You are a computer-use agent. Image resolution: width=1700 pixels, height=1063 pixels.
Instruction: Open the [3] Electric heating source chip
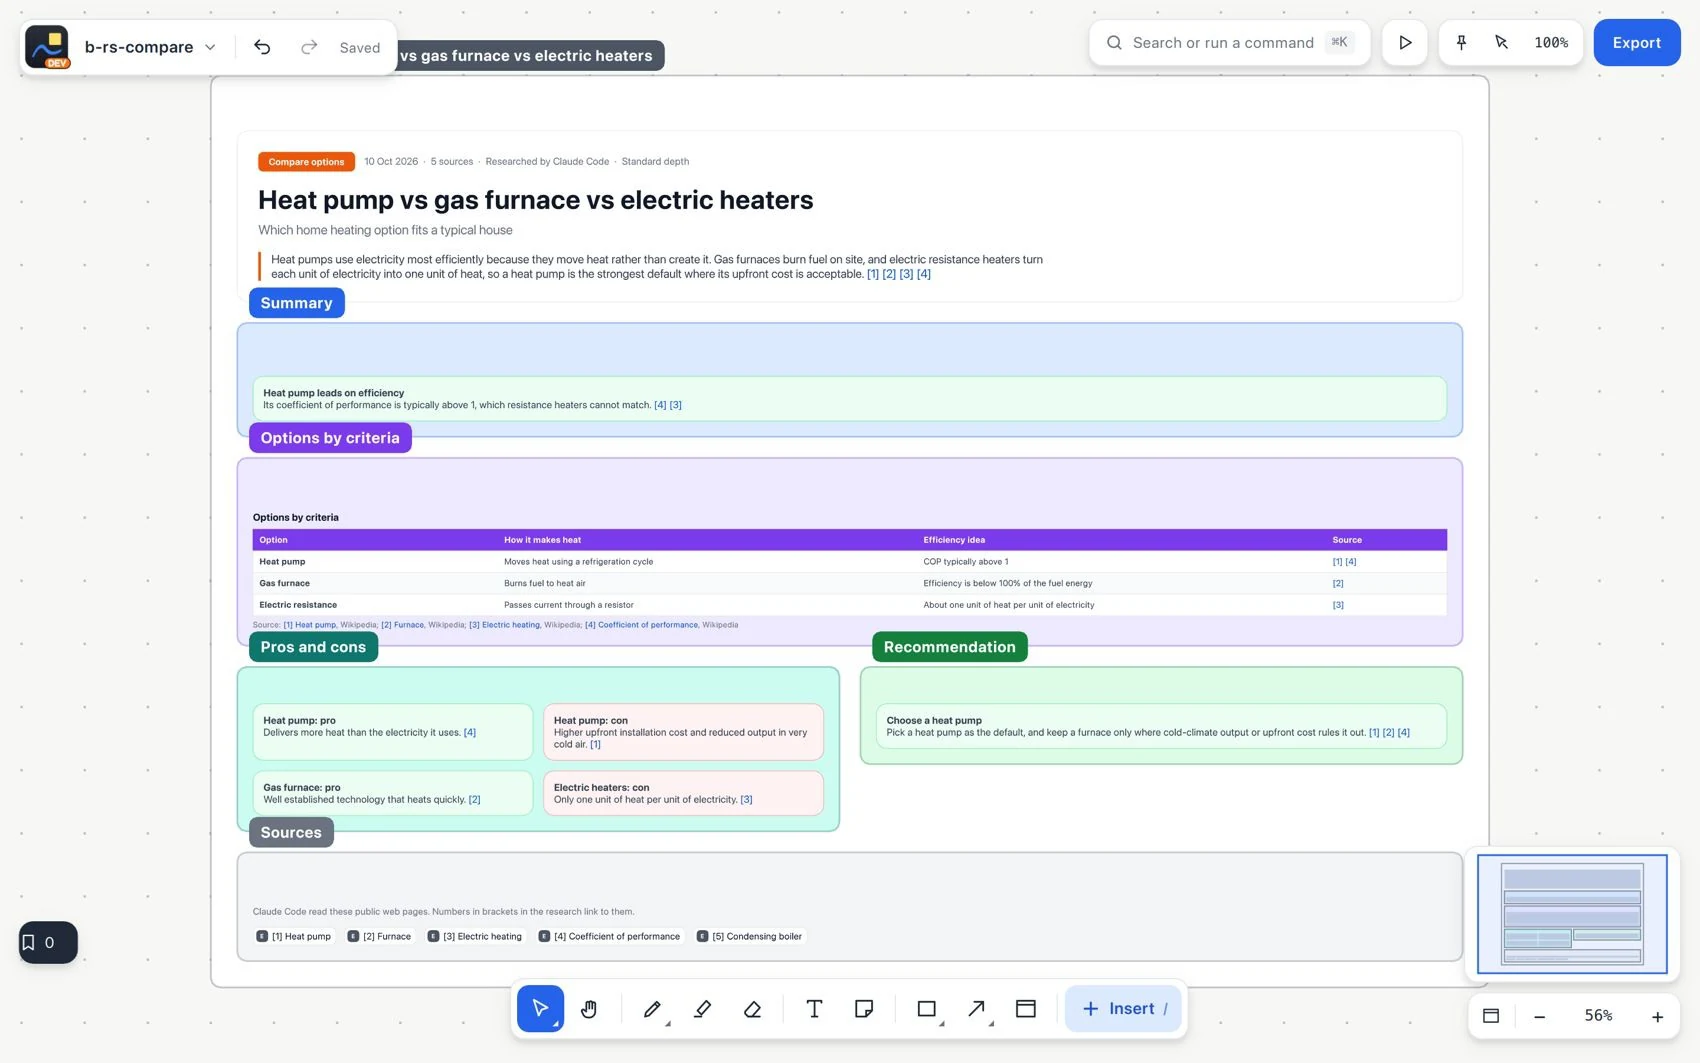(x=475, y=937)
